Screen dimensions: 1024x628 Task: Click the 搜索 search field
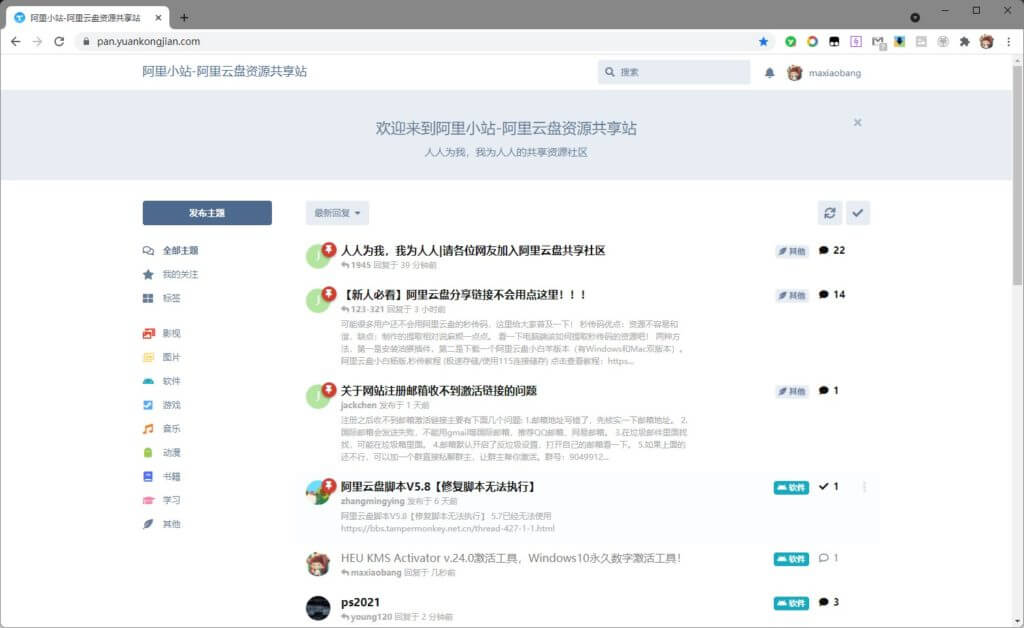pos(682,73)
